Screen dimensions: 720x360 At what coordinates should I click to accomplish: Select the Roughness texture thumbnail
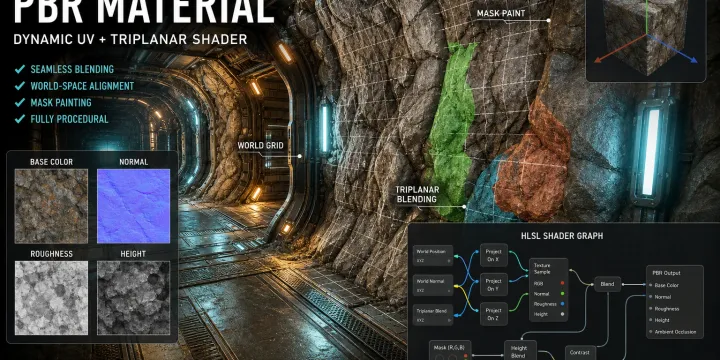pyautogui.click(x=51, y=298)
